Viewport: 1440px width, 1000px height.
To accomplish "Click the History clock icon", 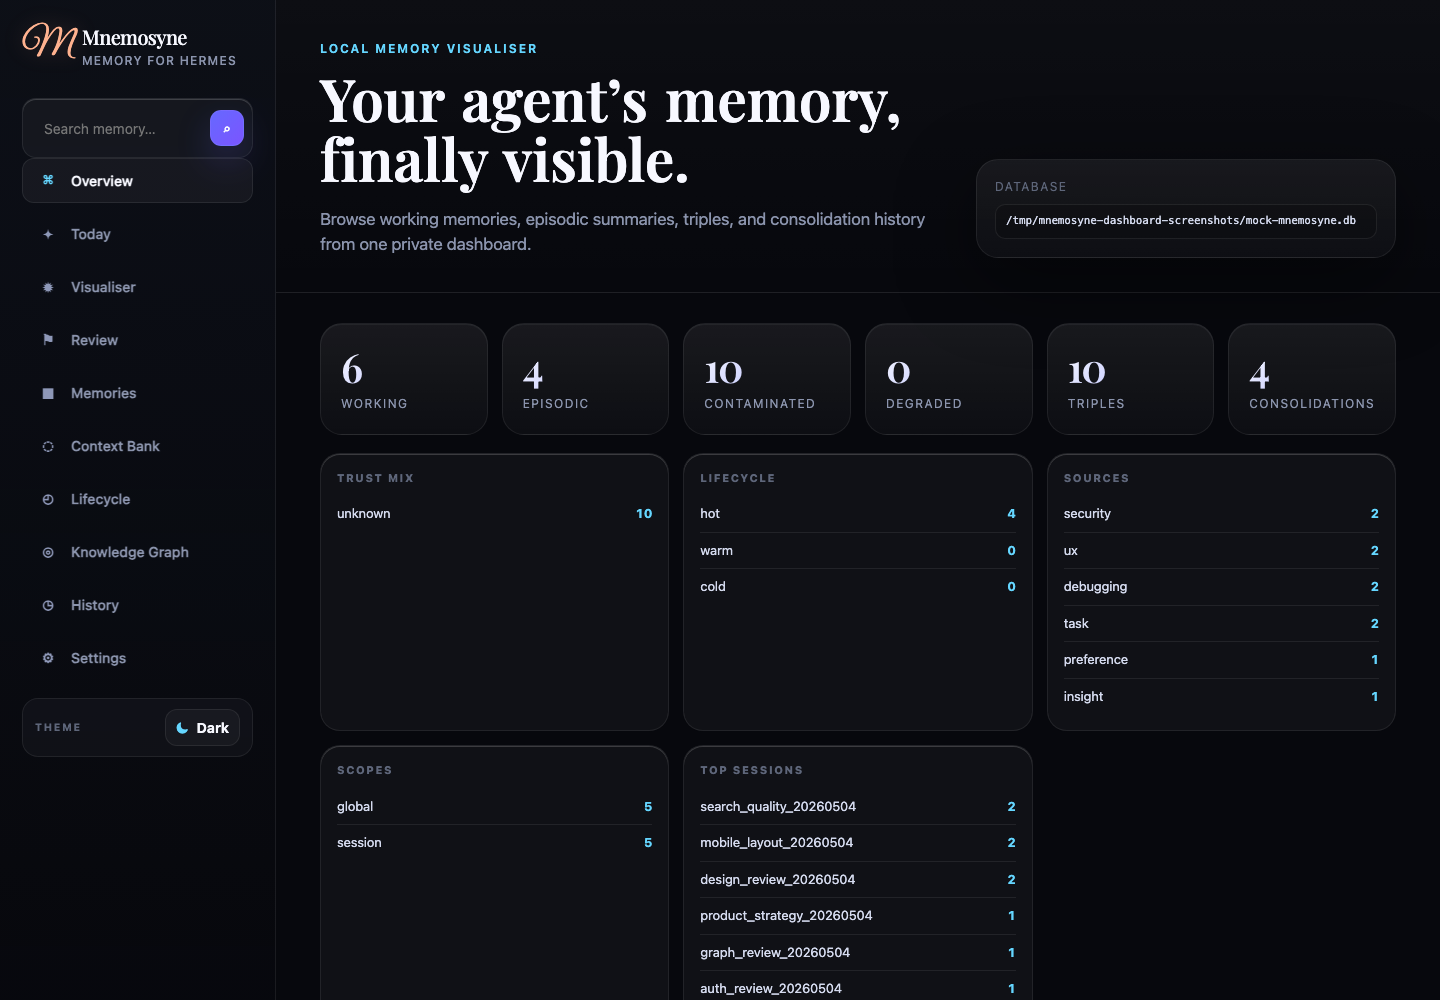I will tap(48, 605).
